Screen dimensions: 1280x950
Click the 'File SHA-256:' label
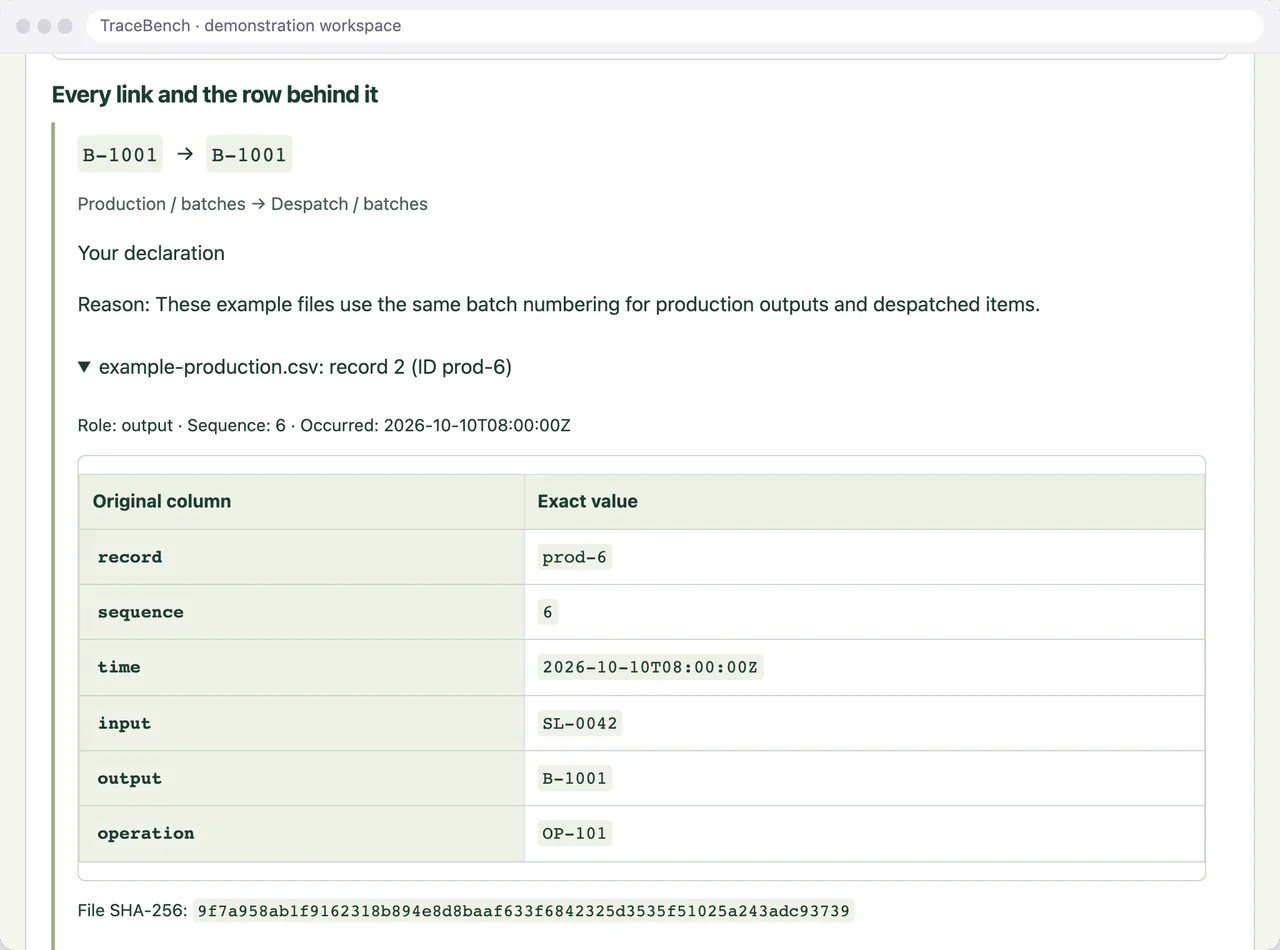[x=132, y=911]
